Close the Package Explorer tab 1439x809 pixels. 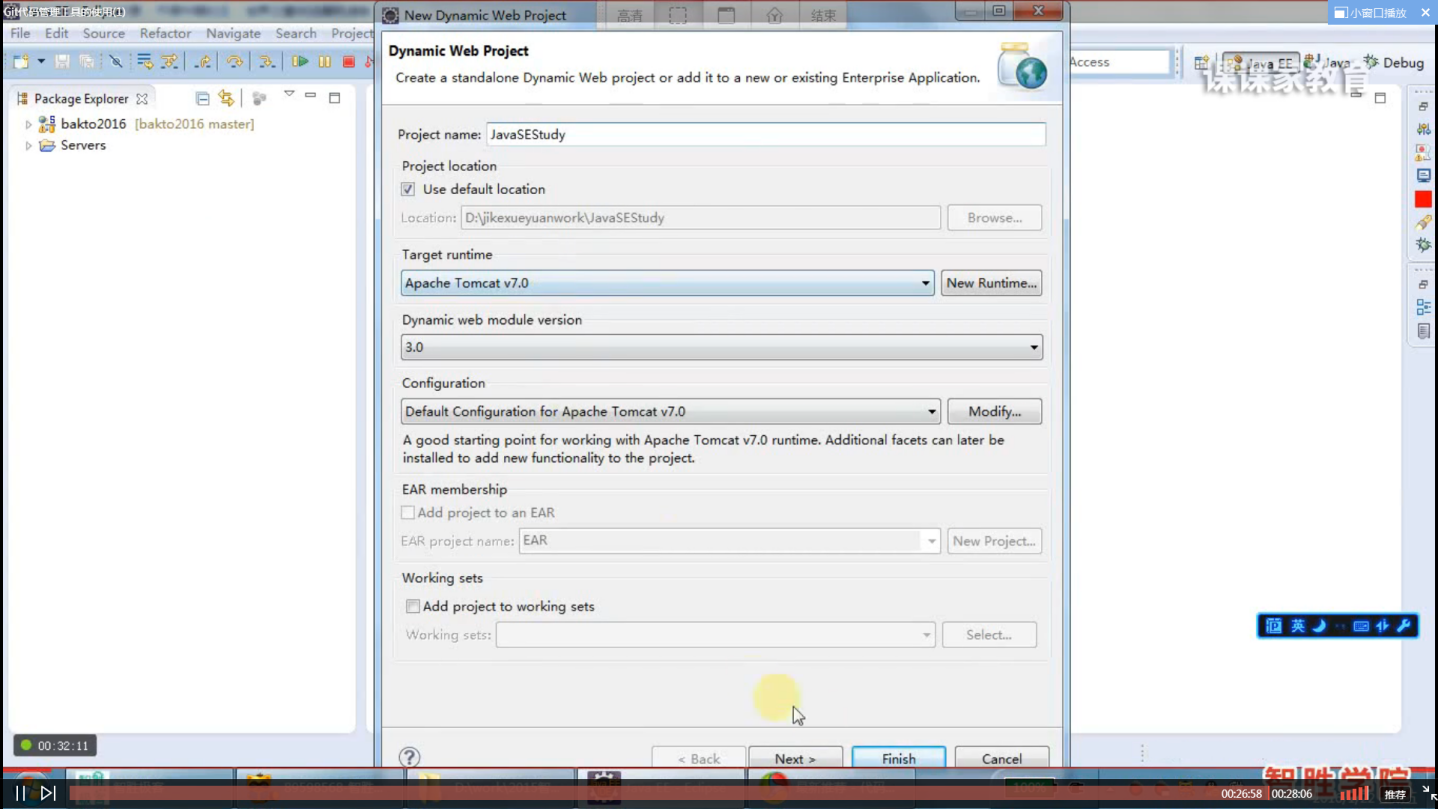142,99
